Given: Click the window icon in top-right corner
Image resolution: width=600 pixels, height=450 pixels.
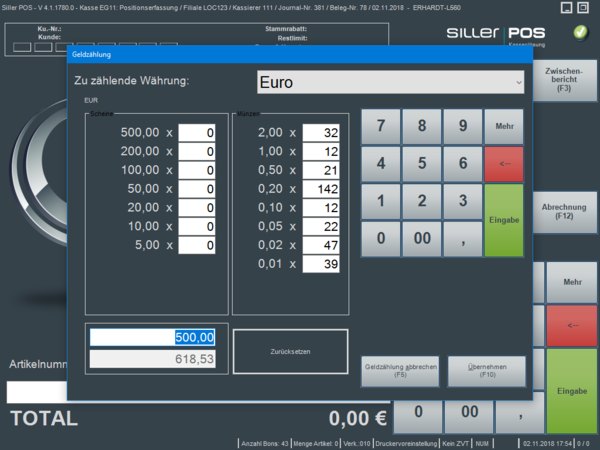Looking at the screenshot, I should (565, 7).
